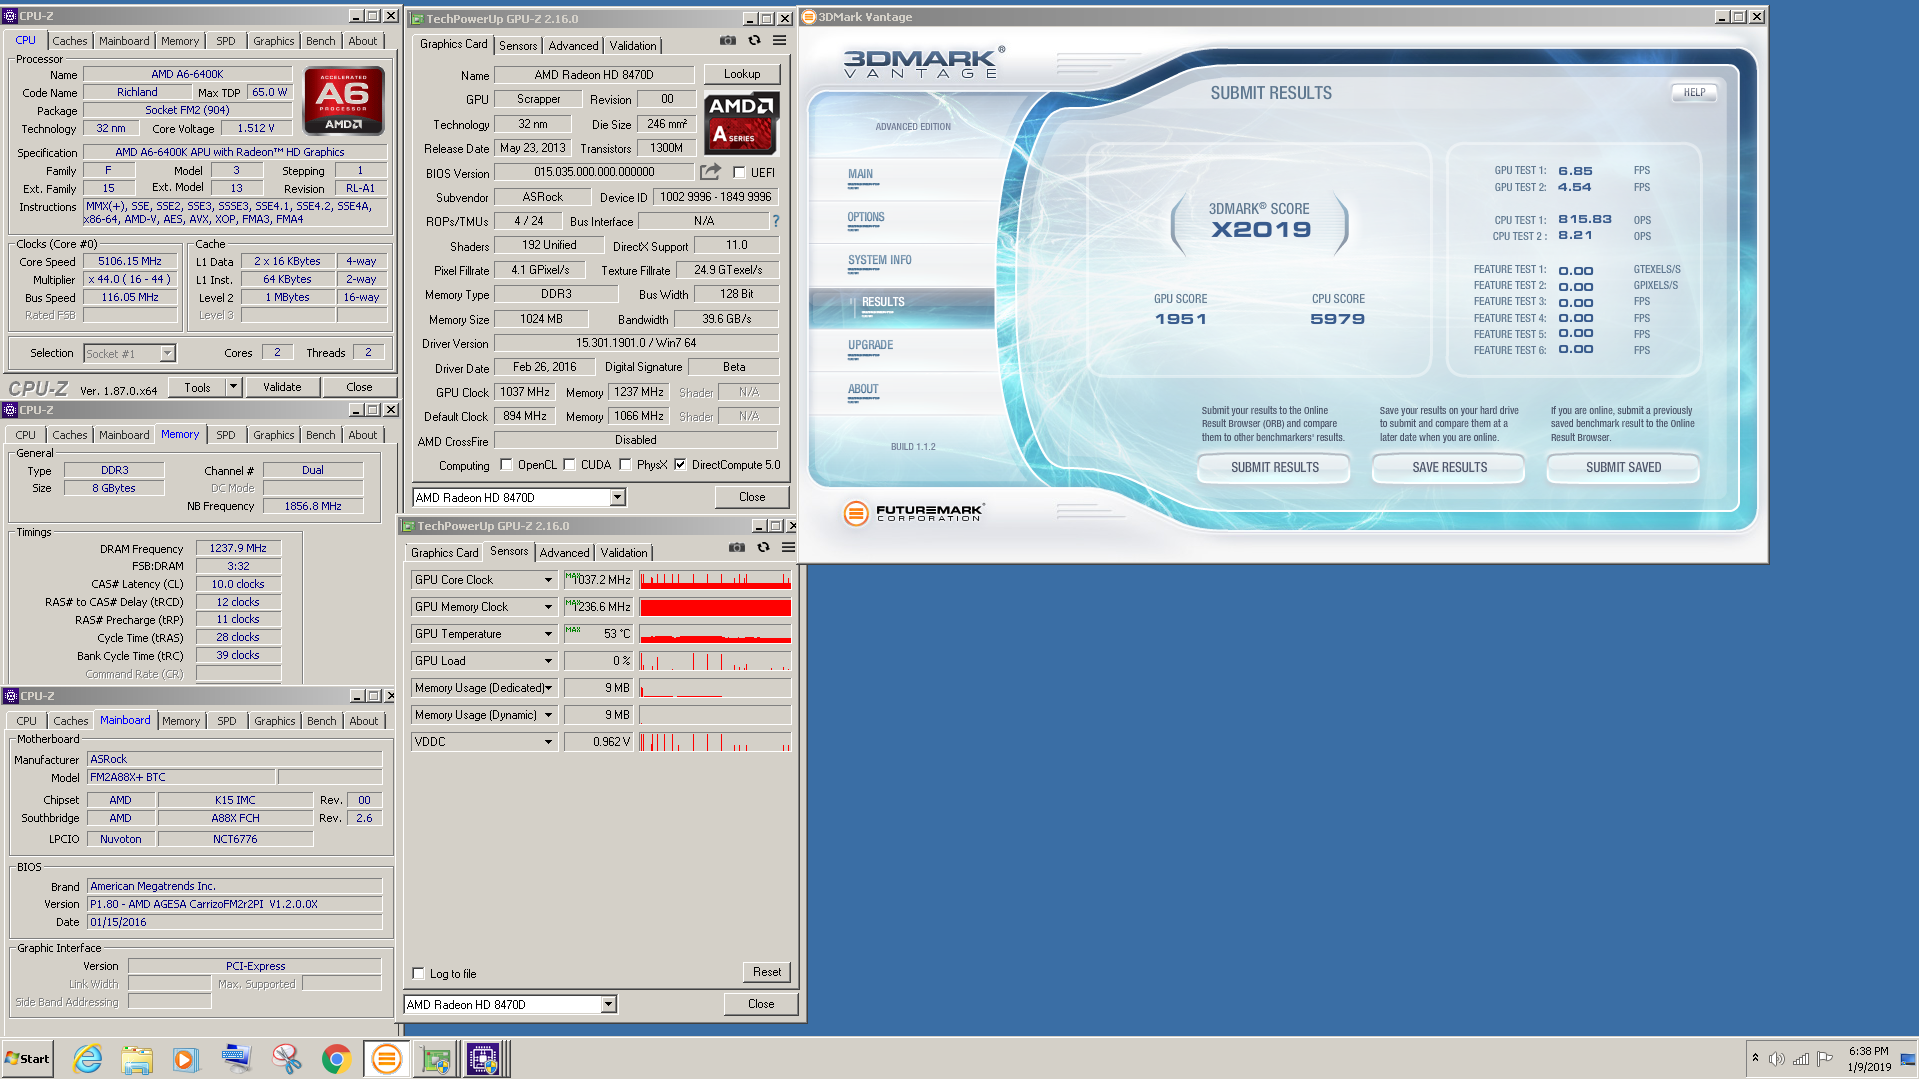Toggle the DirectCompute 5.0 checkbox
The width and height of the screenshot is (1919, 1079).
[x=680, y=464]
